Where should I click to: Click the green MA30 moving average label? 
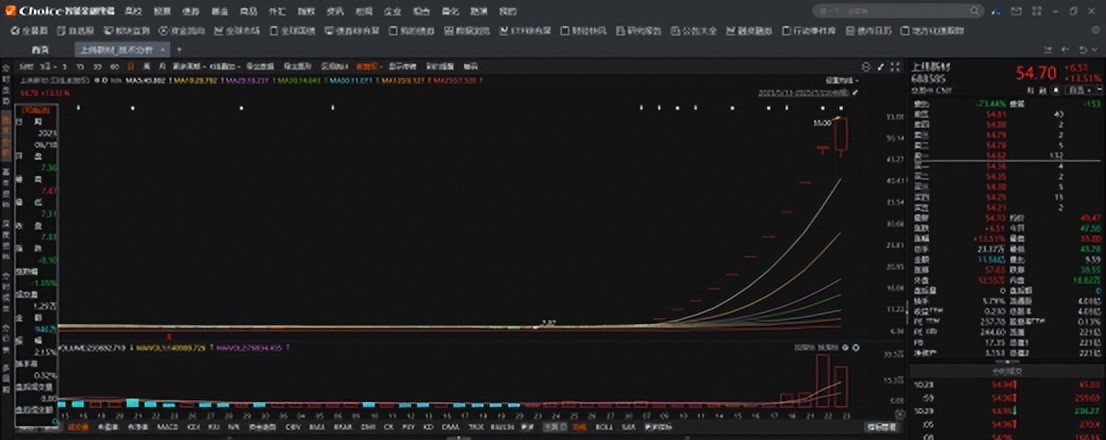pos(299,80)
